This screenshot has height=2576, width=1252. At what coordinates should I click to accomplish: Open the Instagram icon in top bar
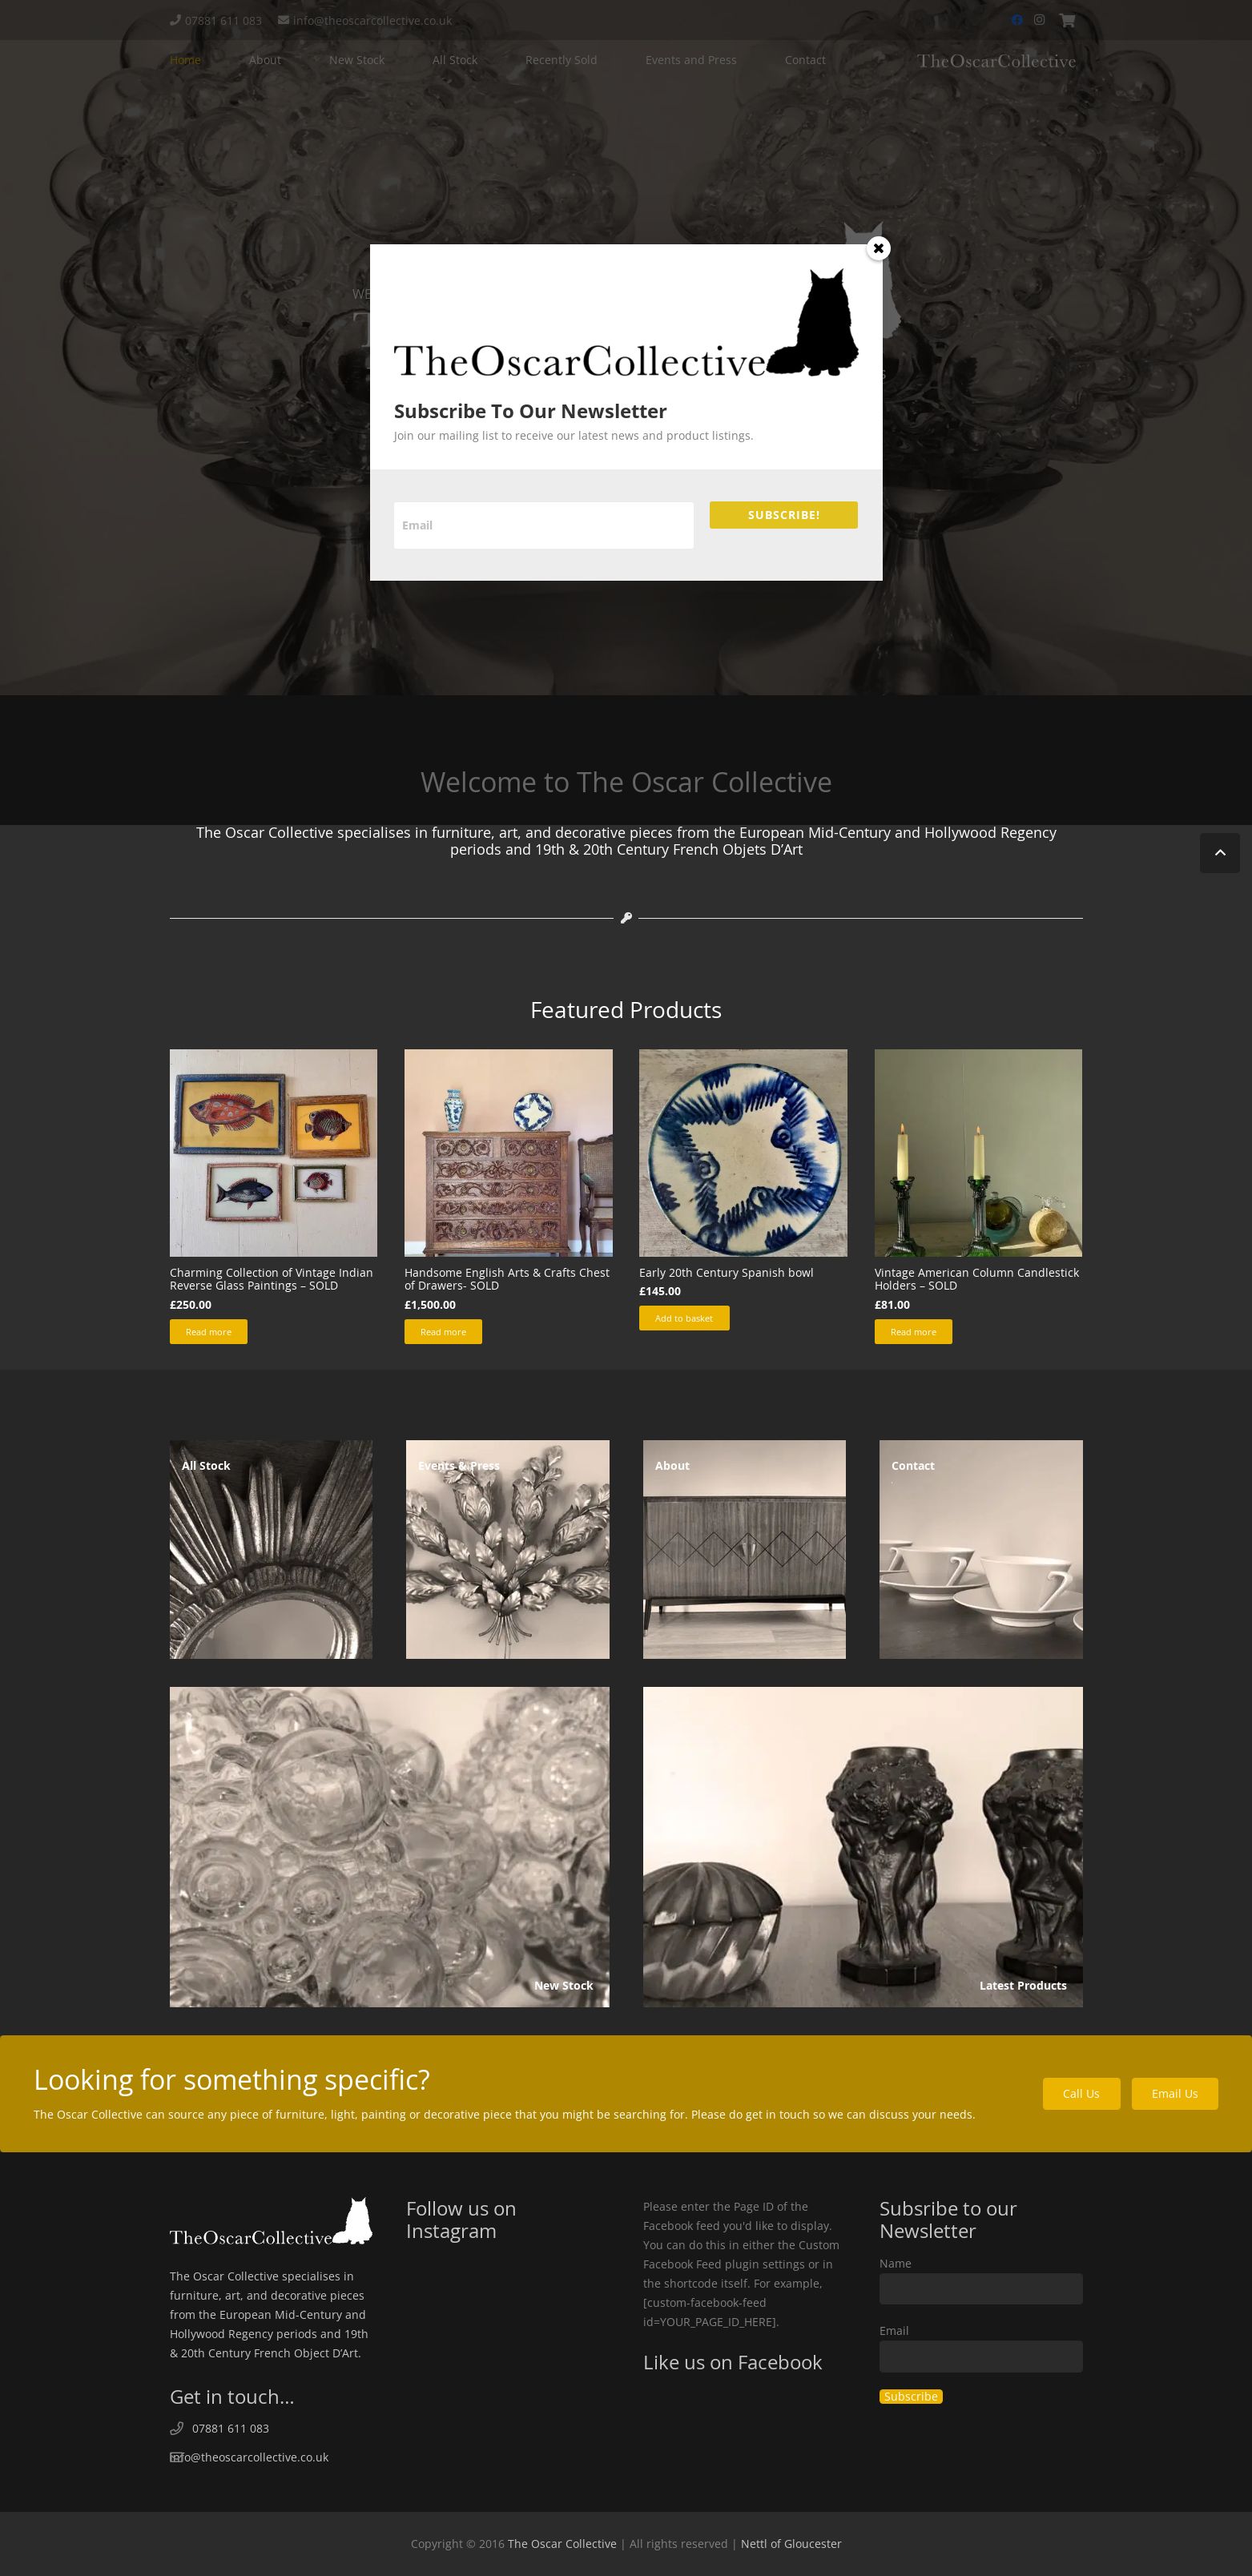pyautogui.click(x=1040, y=20)
